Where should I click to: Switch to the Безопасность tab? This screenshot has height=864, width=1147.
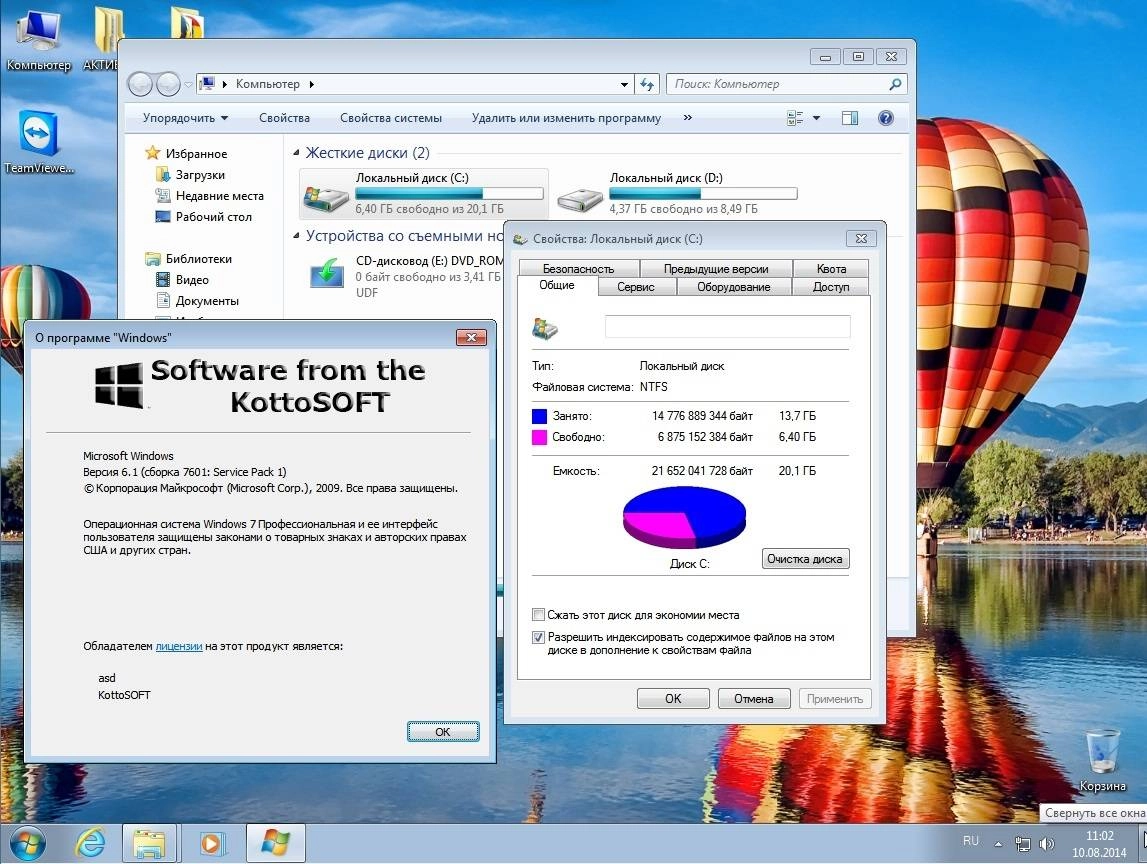[579, 268]
